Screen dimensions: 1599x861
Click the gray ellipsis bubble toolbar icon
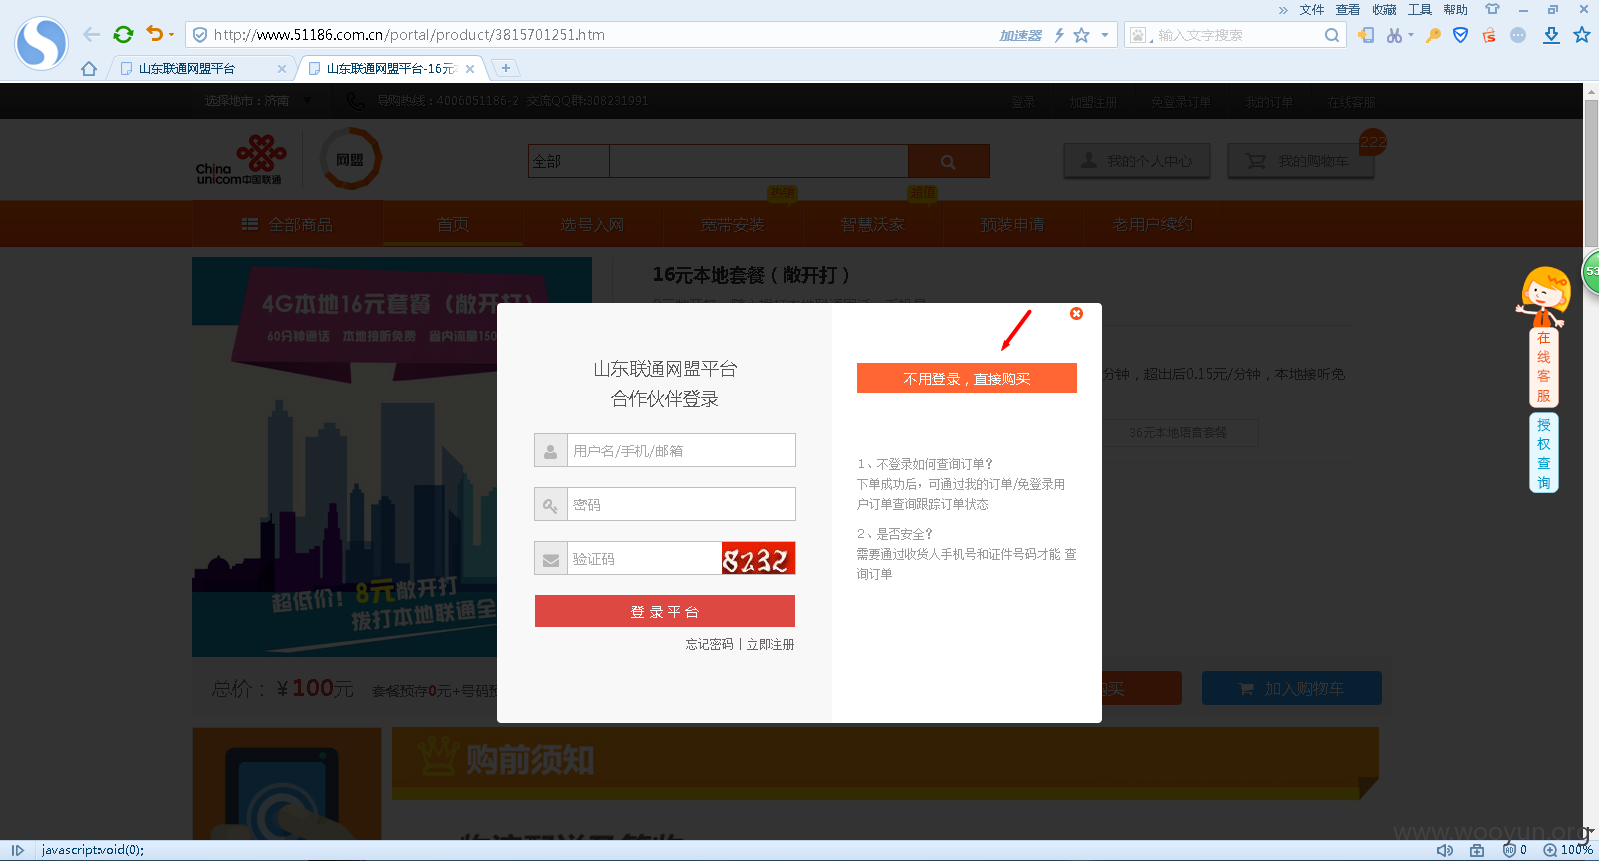(1518, 35)
